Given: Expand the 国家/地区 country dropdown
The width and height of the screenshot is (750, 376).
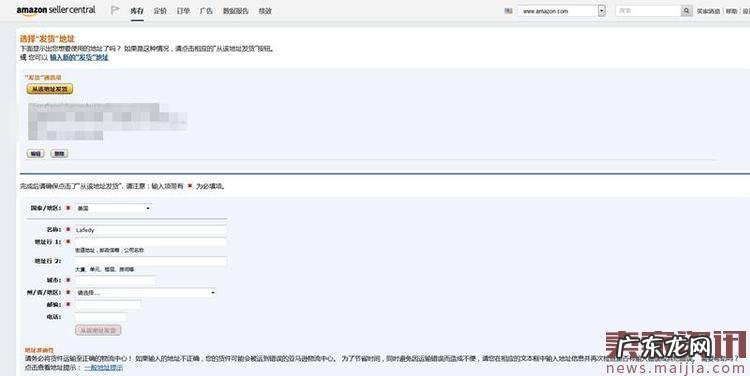Looking at the screenshot, I should 113,209.
